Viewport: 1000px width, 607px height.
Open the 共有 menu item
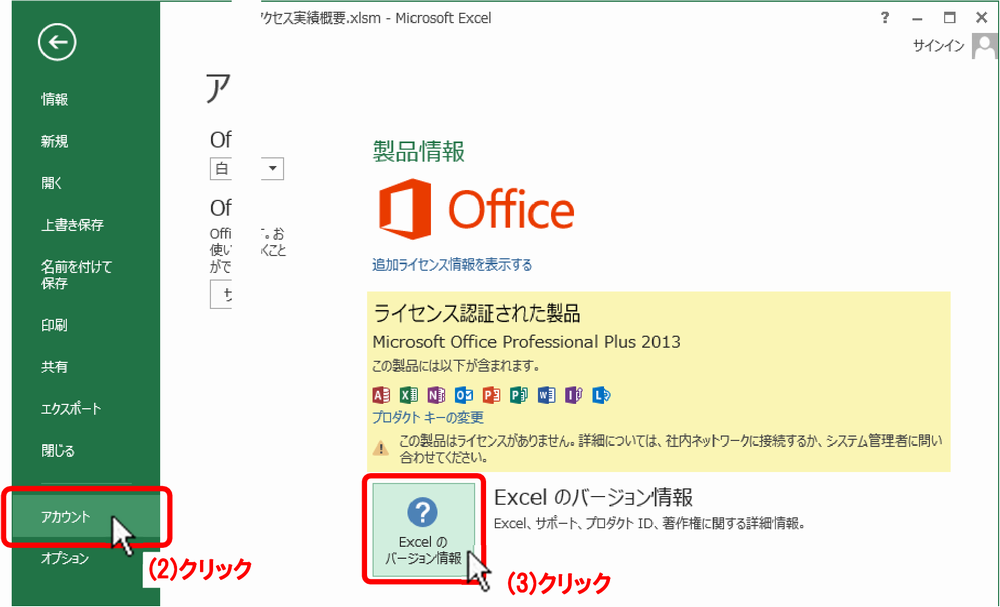55,367
